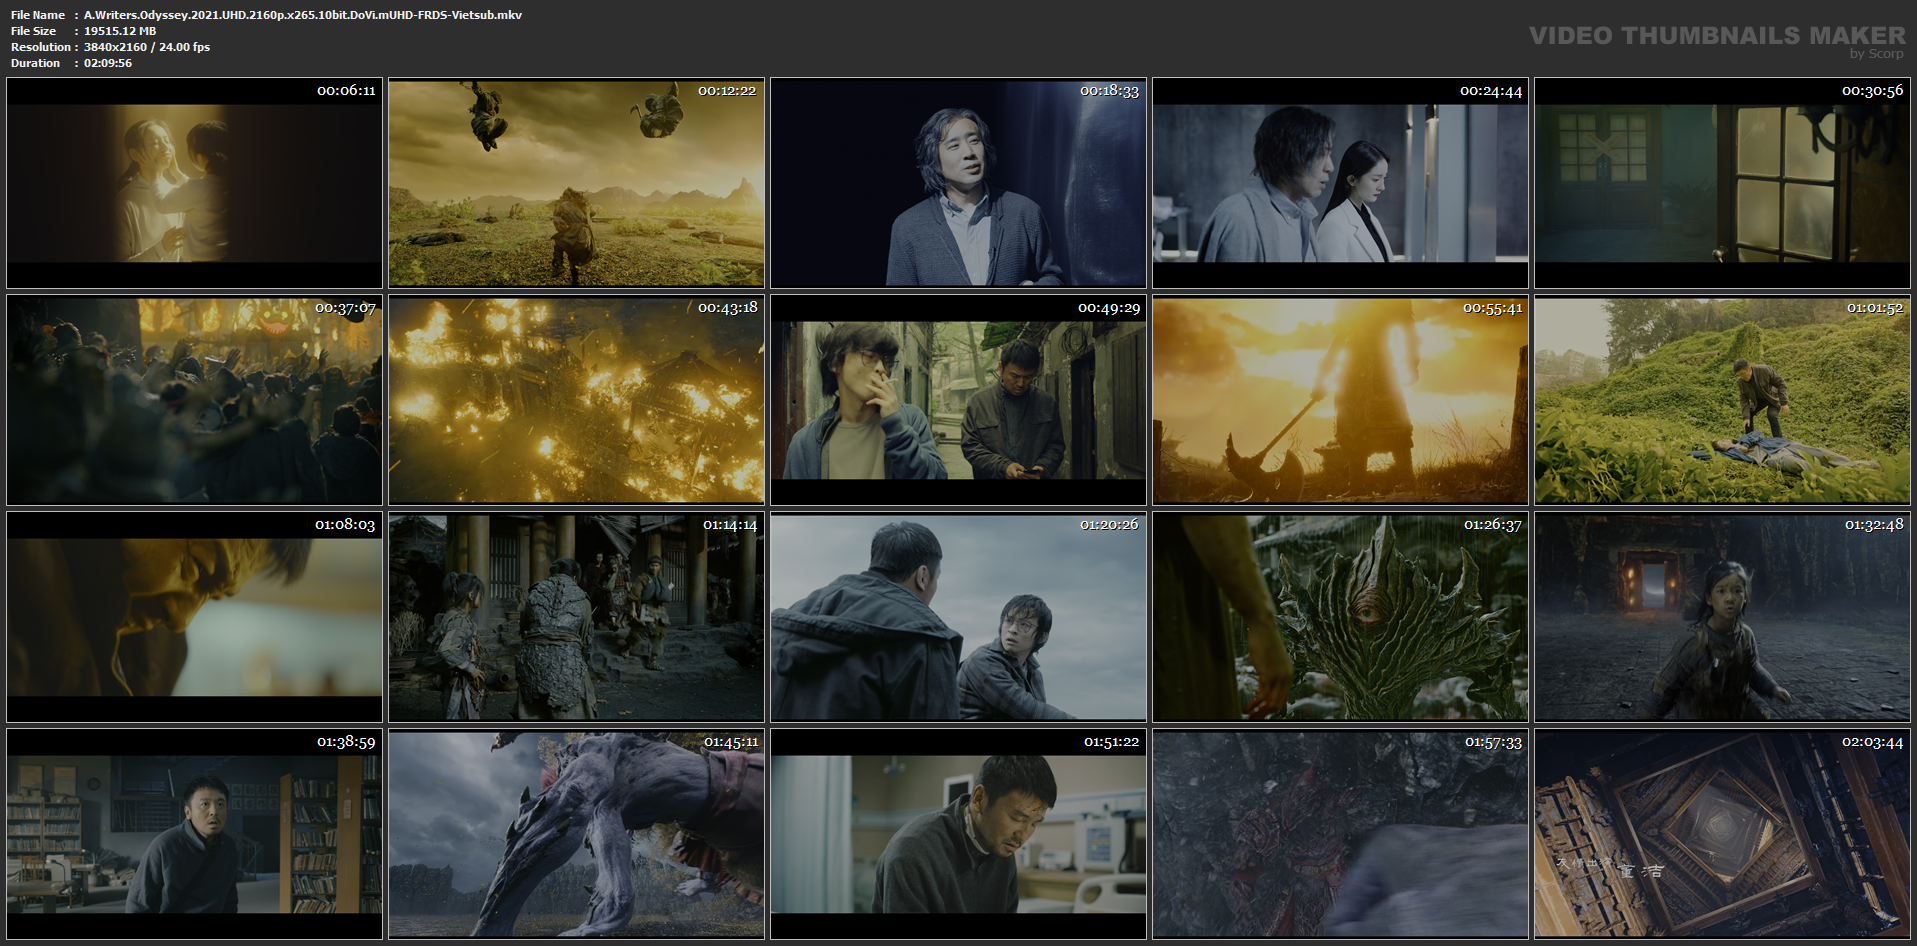Choose the hospital man thumbnail at 01:51:22

tap(958, 834)
